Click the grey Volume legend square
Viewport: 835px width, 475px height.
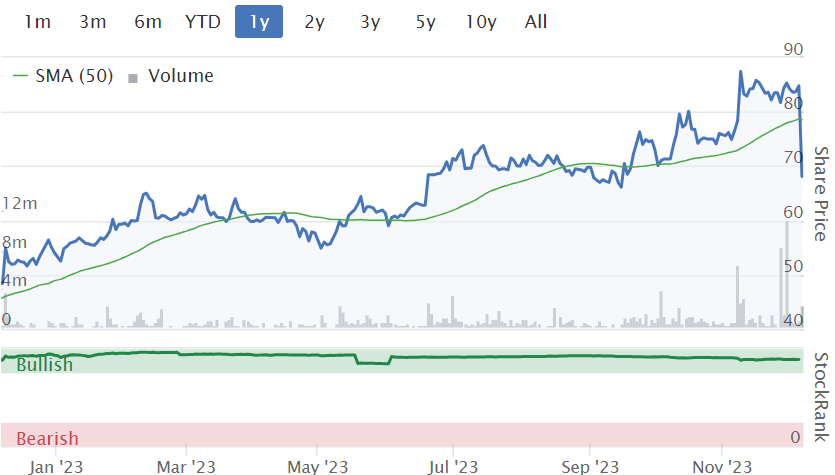pos(133,78)
